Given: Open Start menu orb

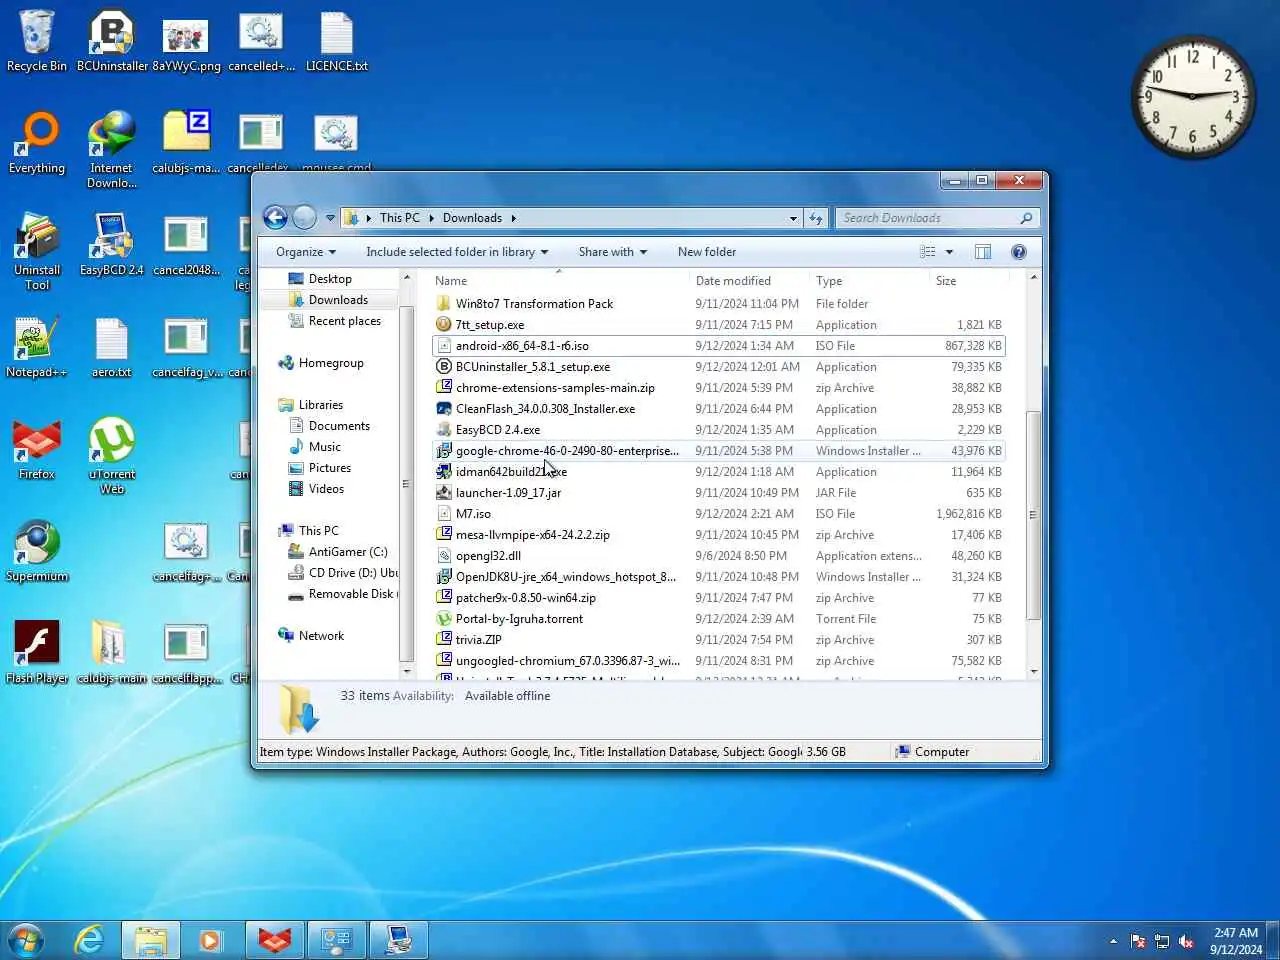Looking at the screenshot, I should pyautogui.click(x=27, y=940).
